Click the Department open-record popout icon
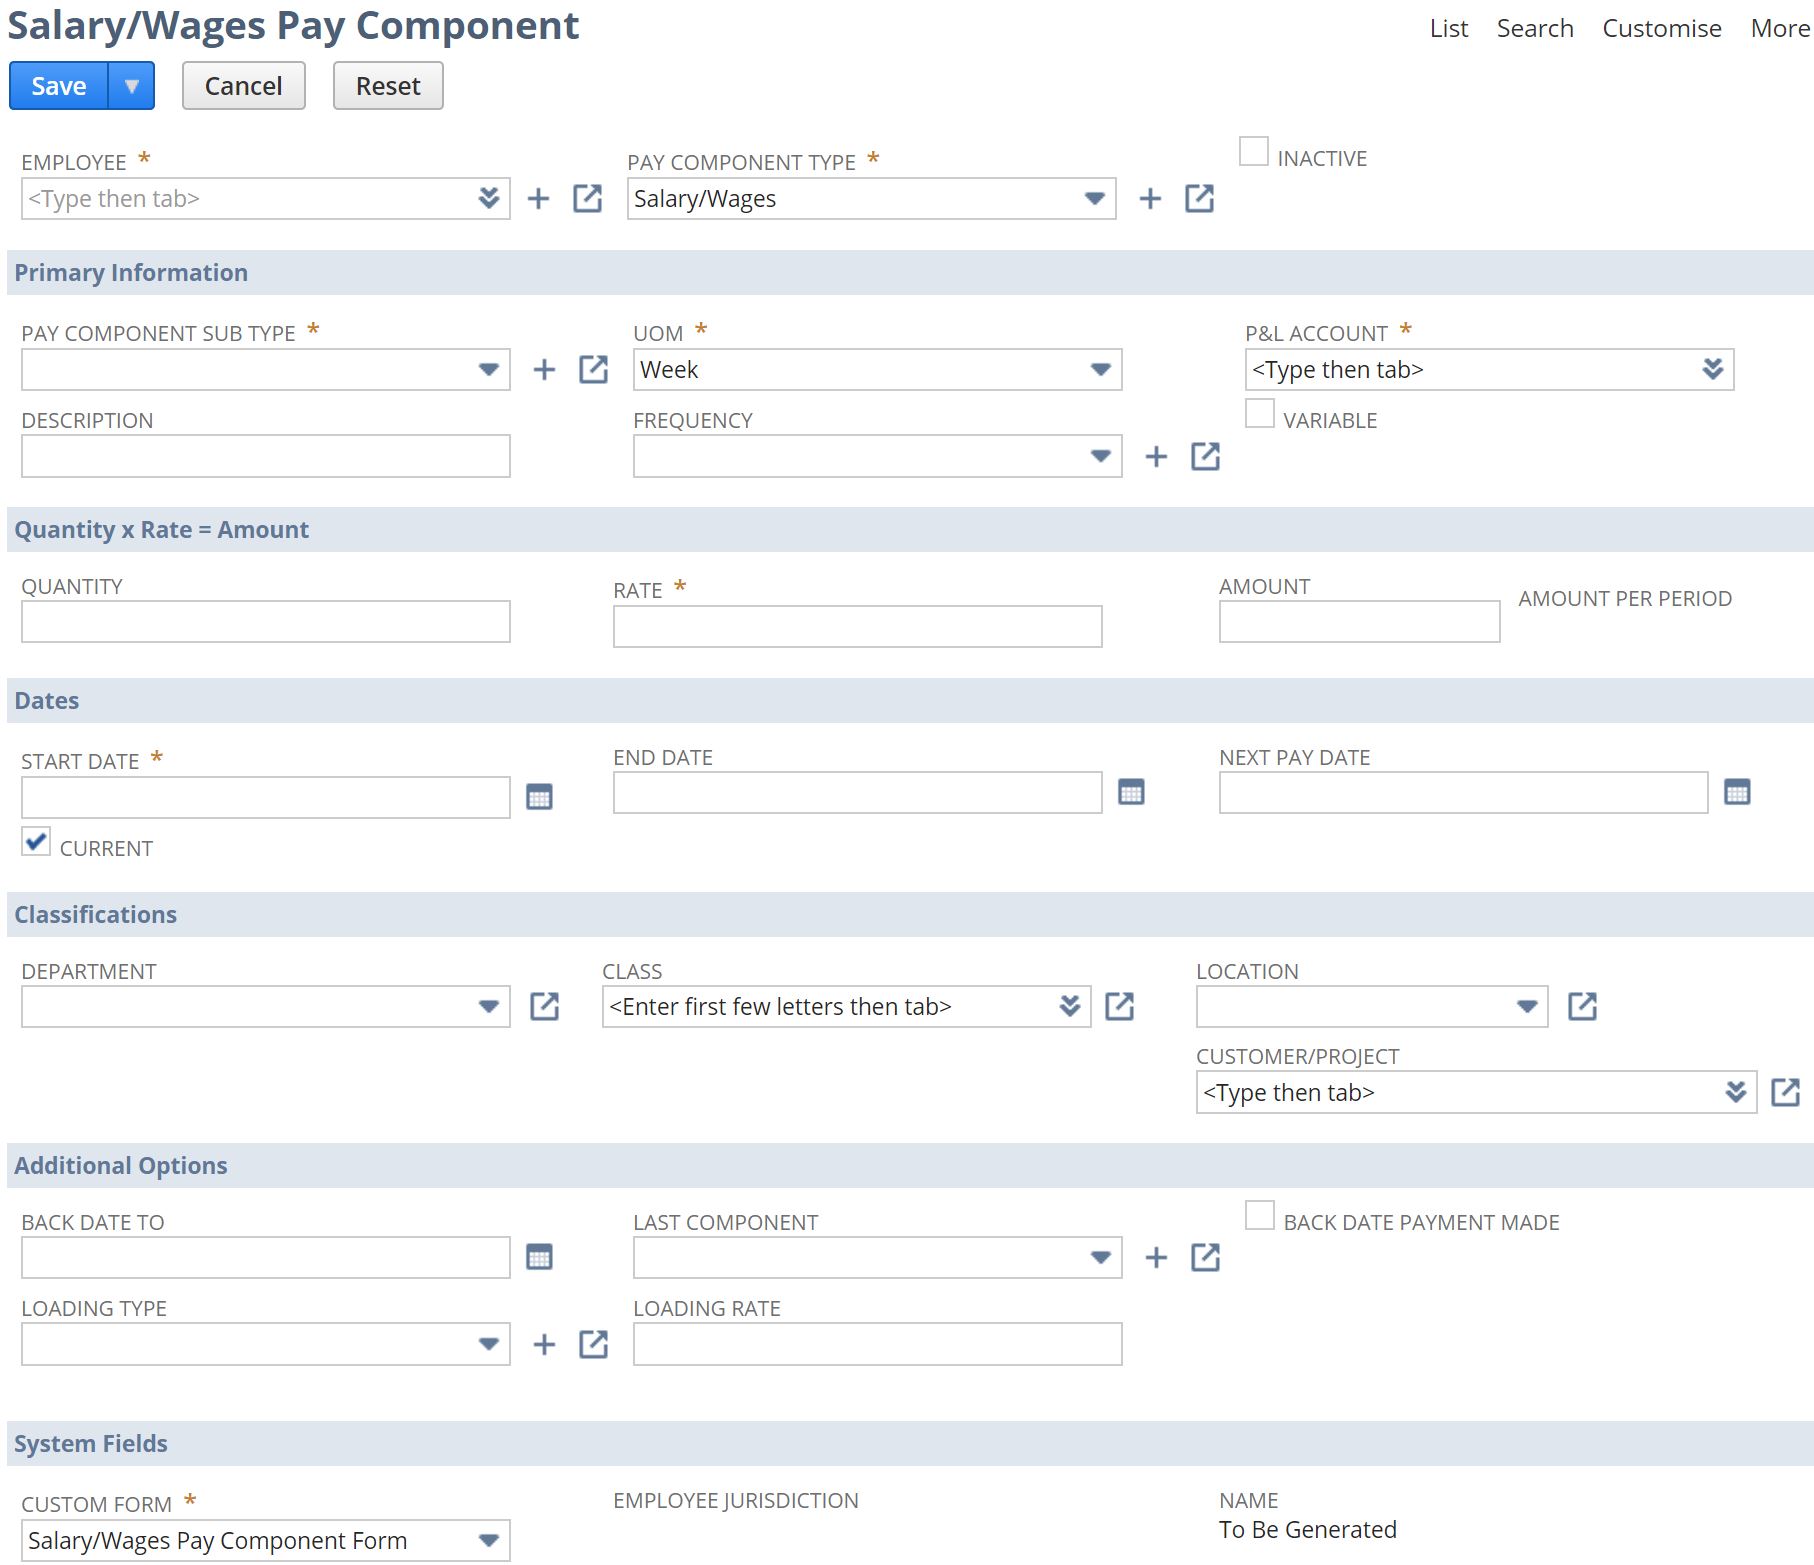1814x1565 pixels. coord(545,1006)
